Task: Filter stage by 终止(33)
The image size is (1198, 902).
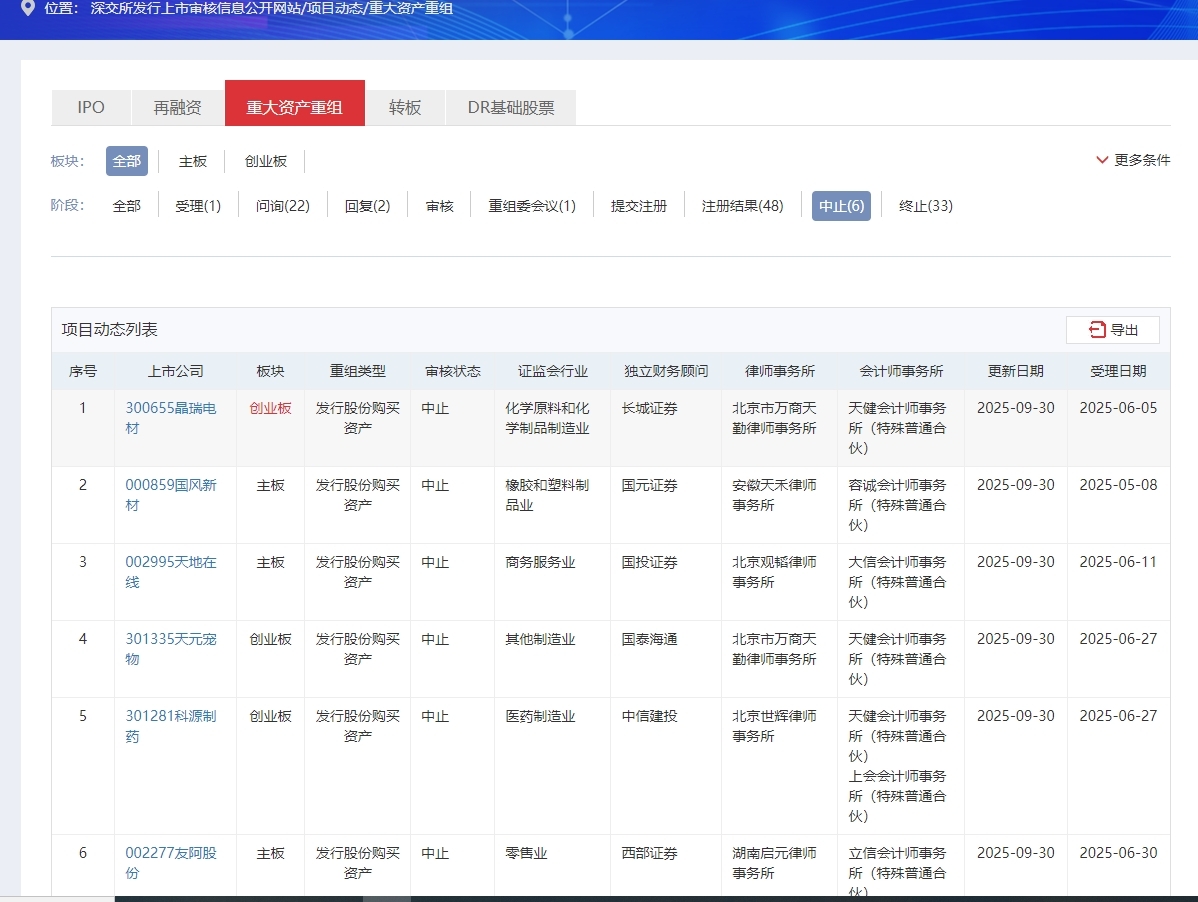Action: [926, 206]
